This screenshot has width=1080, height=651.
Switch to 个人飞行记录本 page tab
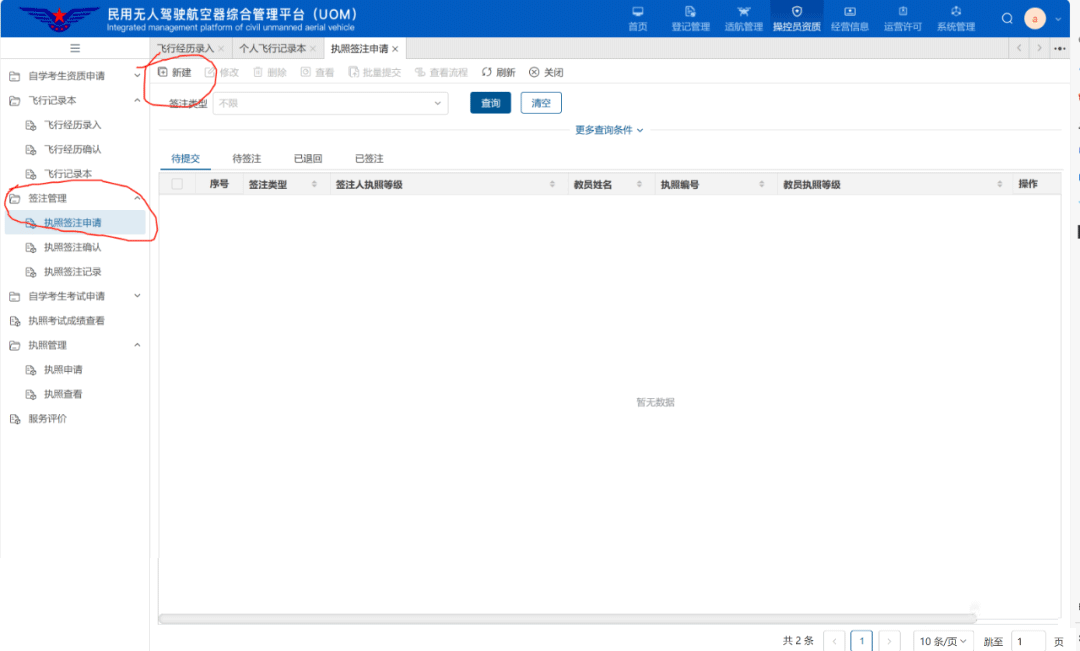272,49
